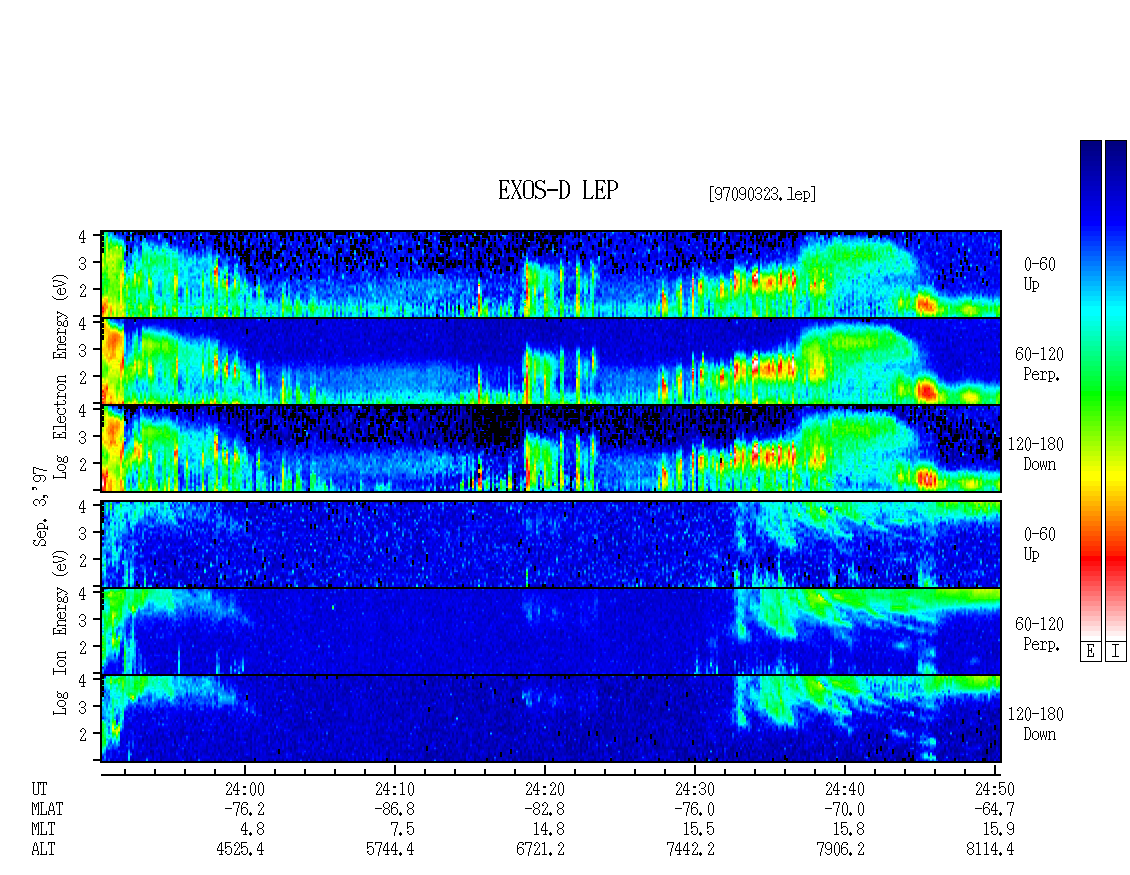1130x875 pixels.
Task: Click the electron 60-120 Perp. spectrogram panel
Action: 551,361
